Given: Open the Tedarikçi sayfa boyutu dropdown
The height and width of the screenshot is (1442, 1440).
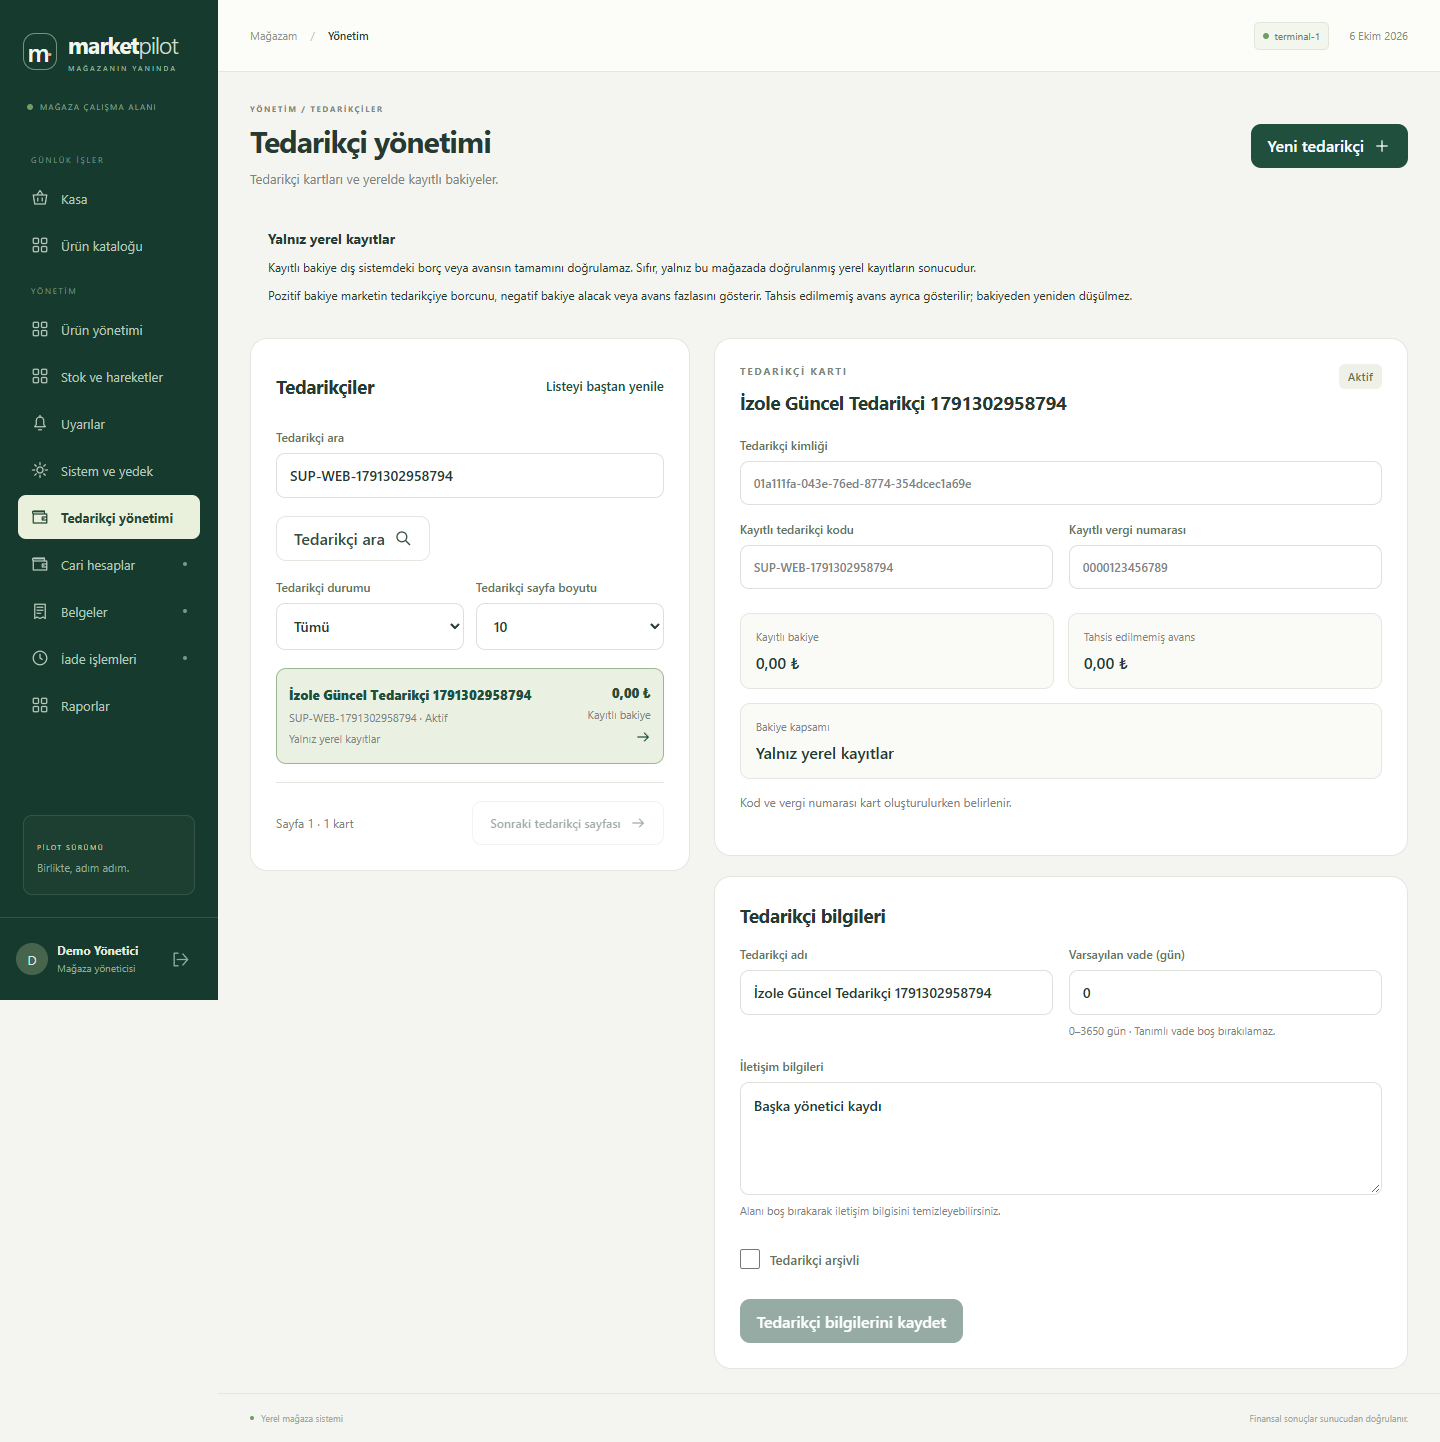Looking at the screenshot, I should (570, 627).
